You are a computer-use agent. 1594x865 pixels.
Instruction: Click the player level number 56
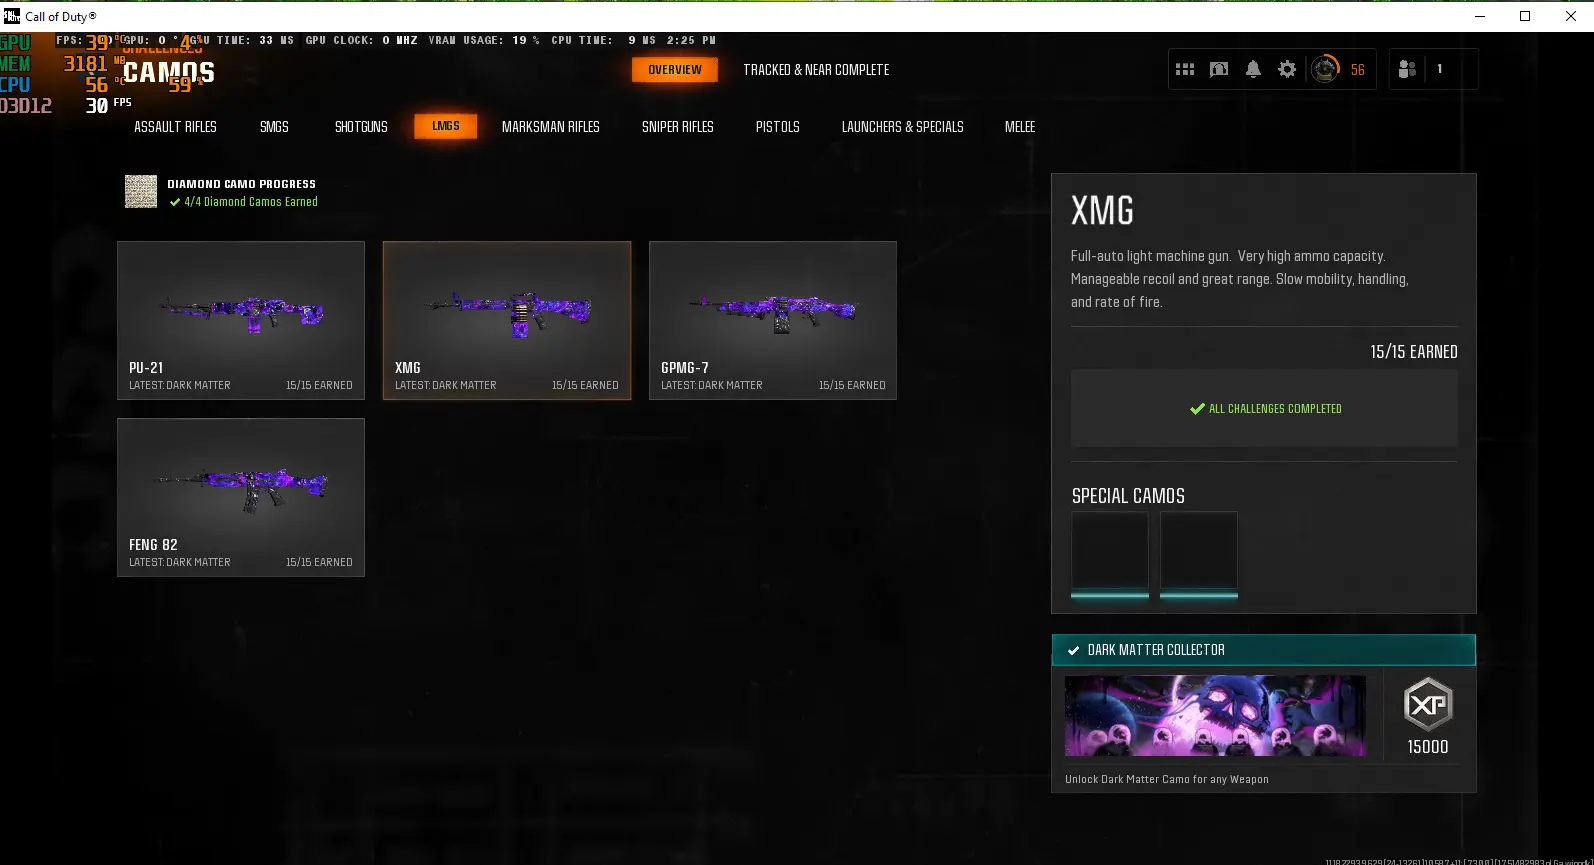(x=1358, y=70)
